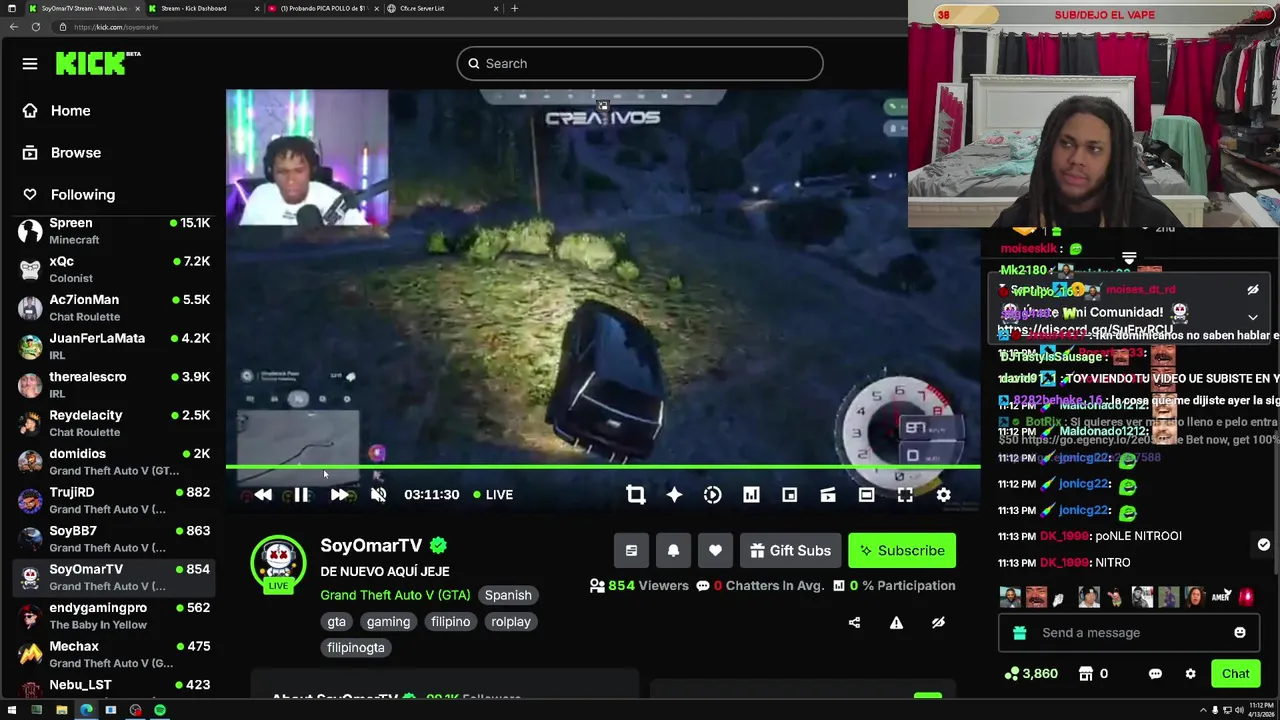Screen dimensions: 1280x720
Task: Switch to Probando PICA POLLO tab
Action: click(323, 8)
